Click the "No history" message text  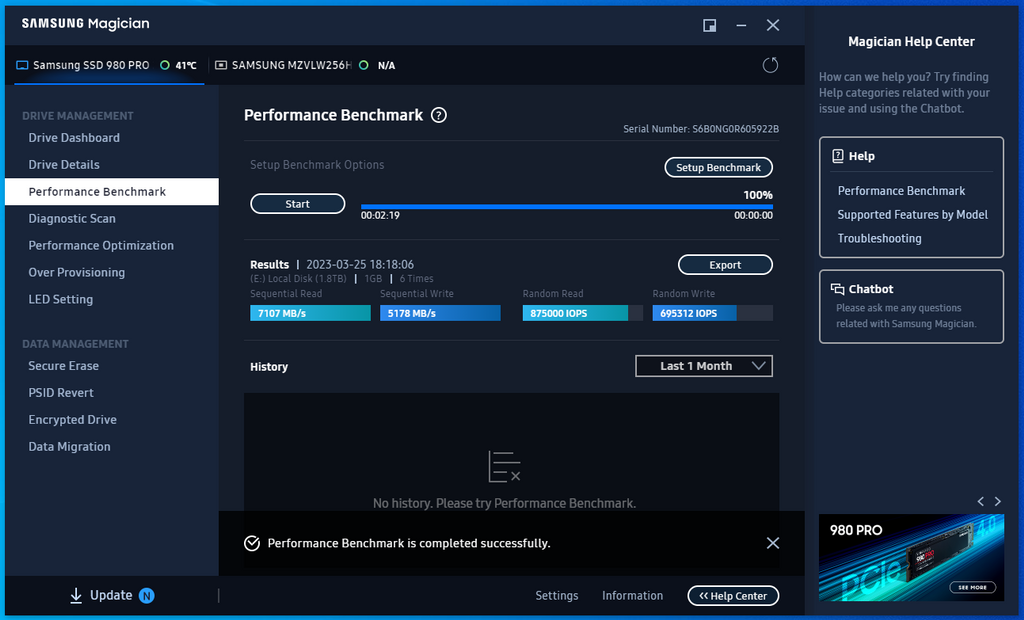[504, 503]
